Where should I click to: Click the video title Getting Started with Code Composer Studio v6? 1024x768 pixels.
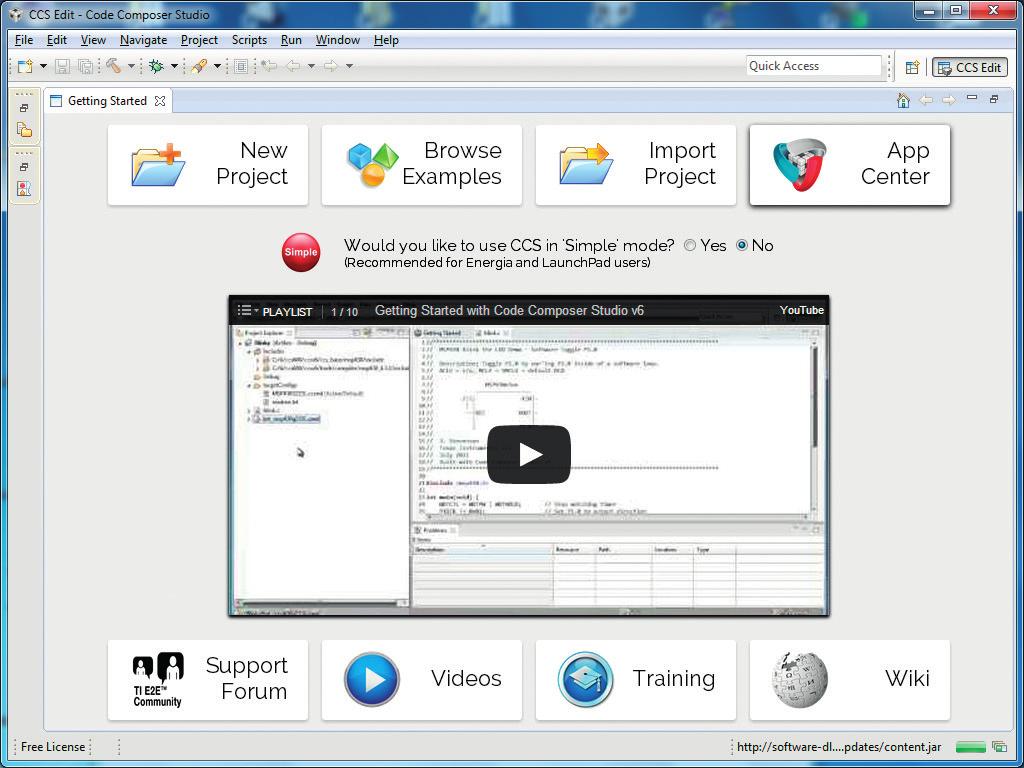click(509, 311)
